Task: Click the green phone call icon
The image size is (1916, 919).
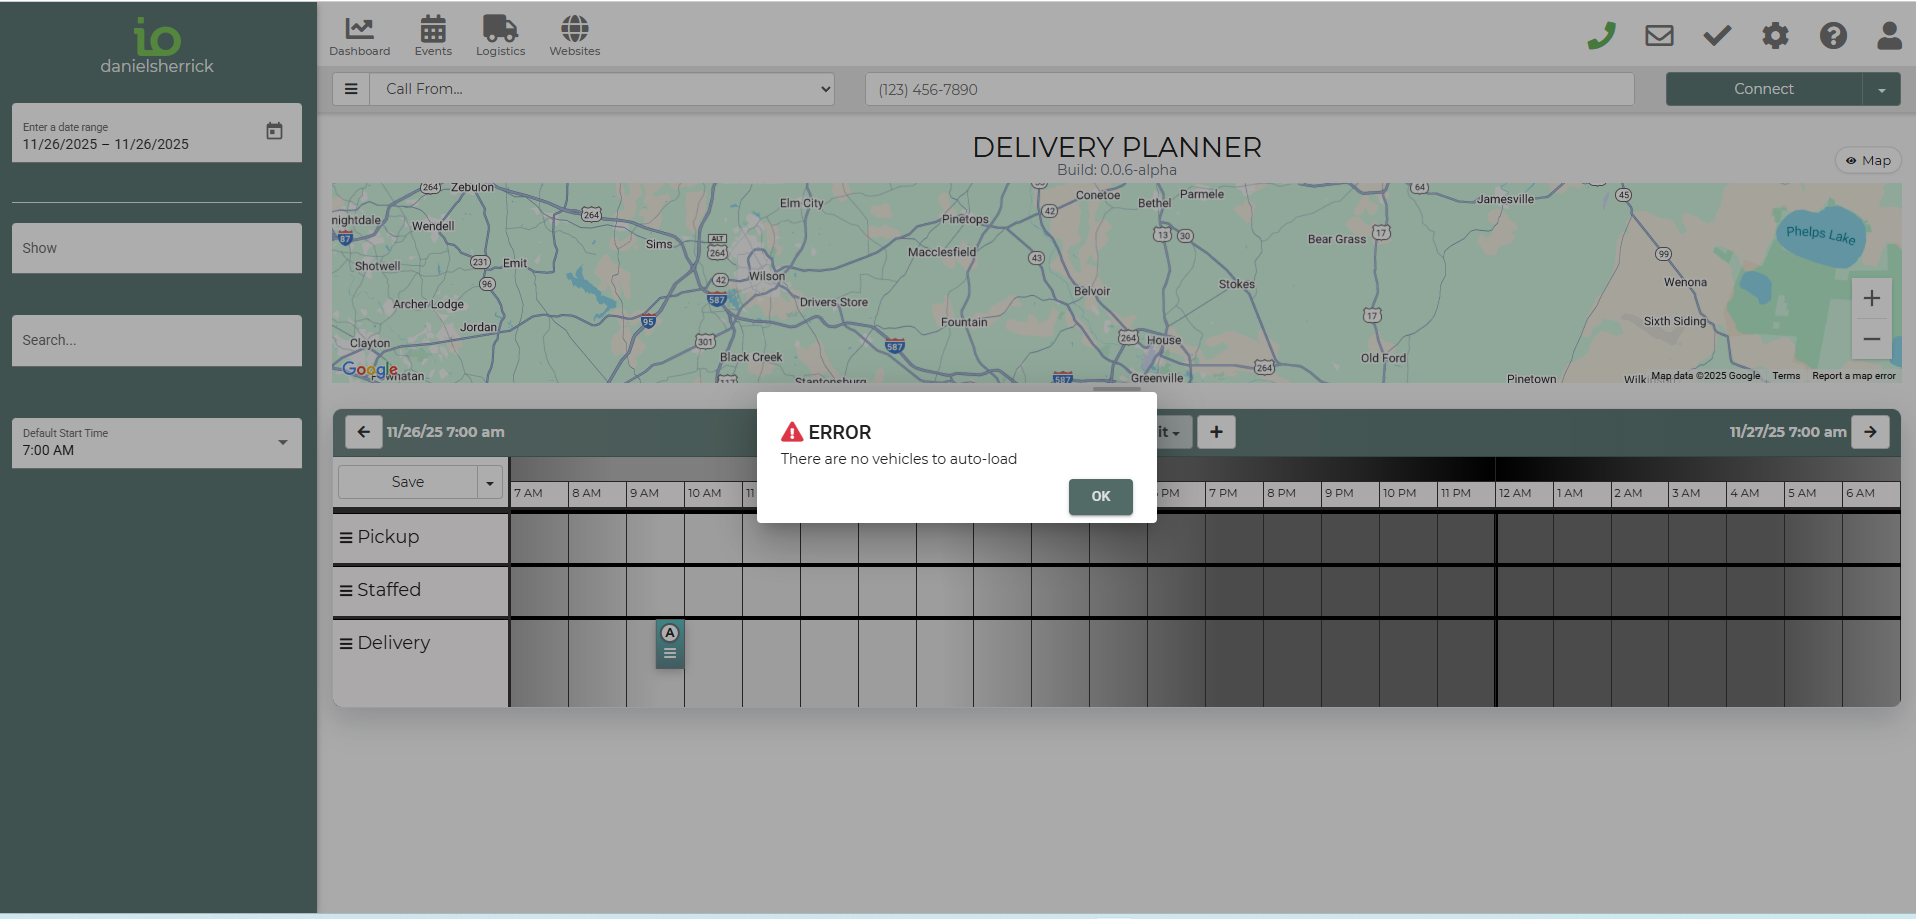Action: 1601,37
